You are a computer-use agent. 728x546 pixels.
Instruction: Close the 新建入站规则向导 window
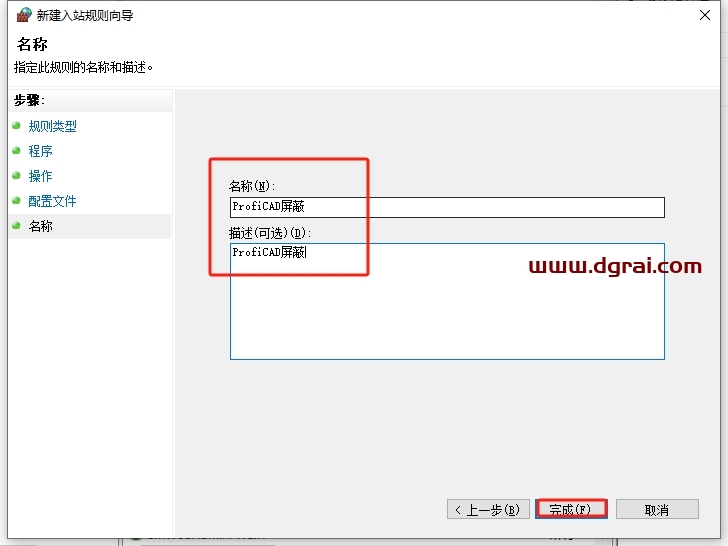pos(705,15)
